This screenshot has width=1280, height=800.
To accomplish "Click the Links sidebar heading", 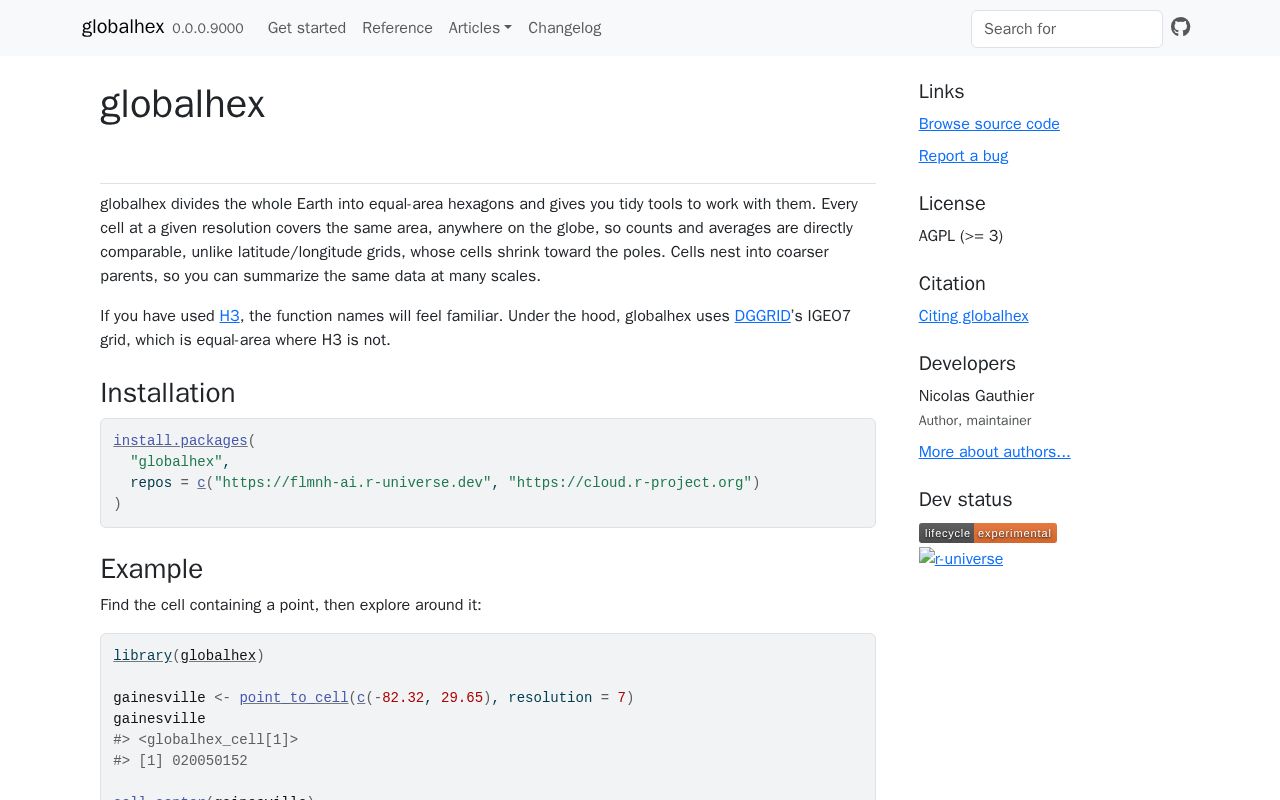I will click(x=941, y=92).
